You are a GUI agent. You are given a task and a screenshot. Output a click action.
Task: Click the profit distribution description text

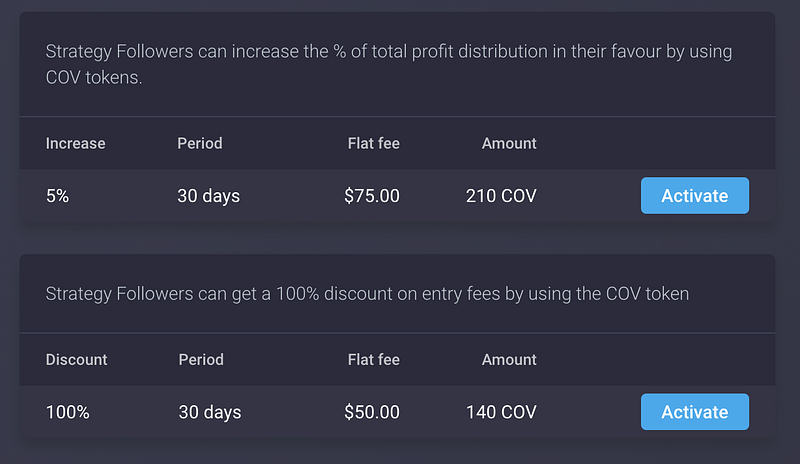[389, 64]
